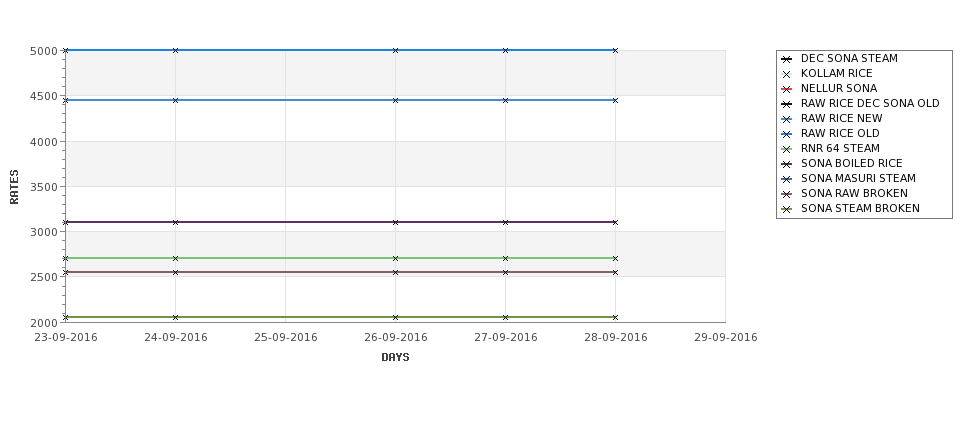Click the green 2700 data point on 27-09-2016
This screenshot has height=429, width=975.
pyautogui.click(x=506, y=258)
